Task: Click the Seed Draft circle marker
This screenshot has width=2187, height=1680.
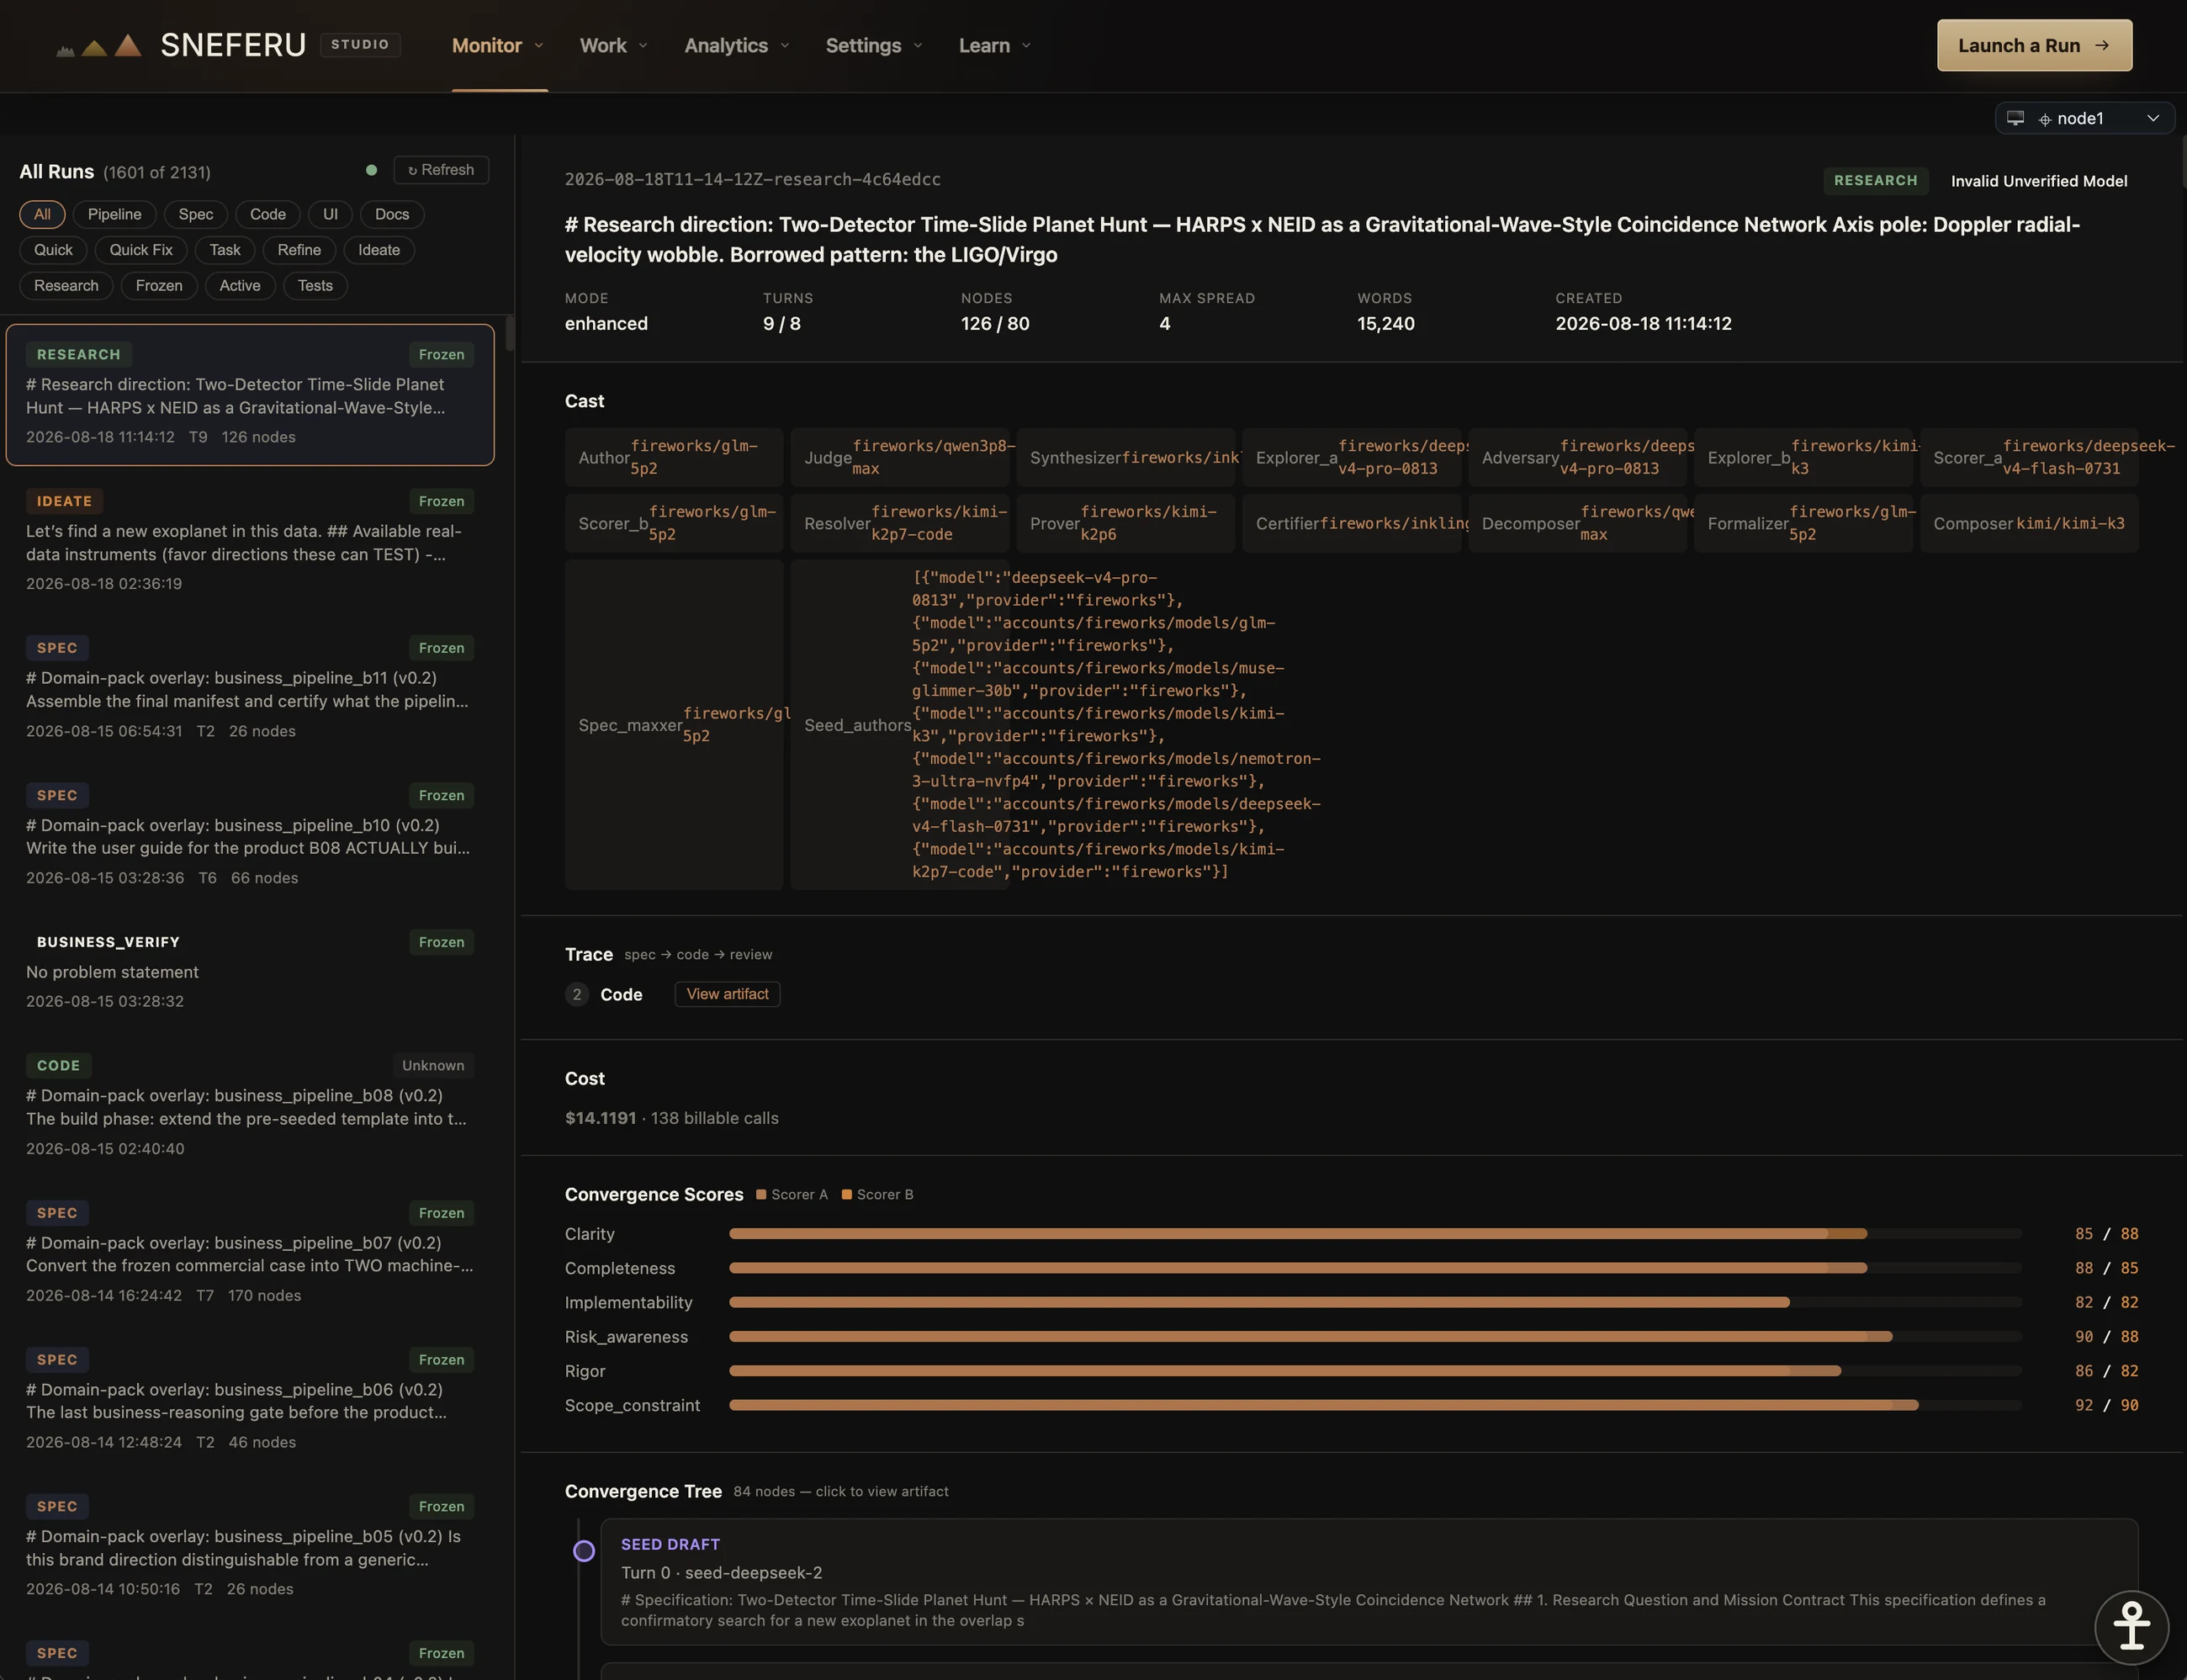Action: pos(584,1551)
